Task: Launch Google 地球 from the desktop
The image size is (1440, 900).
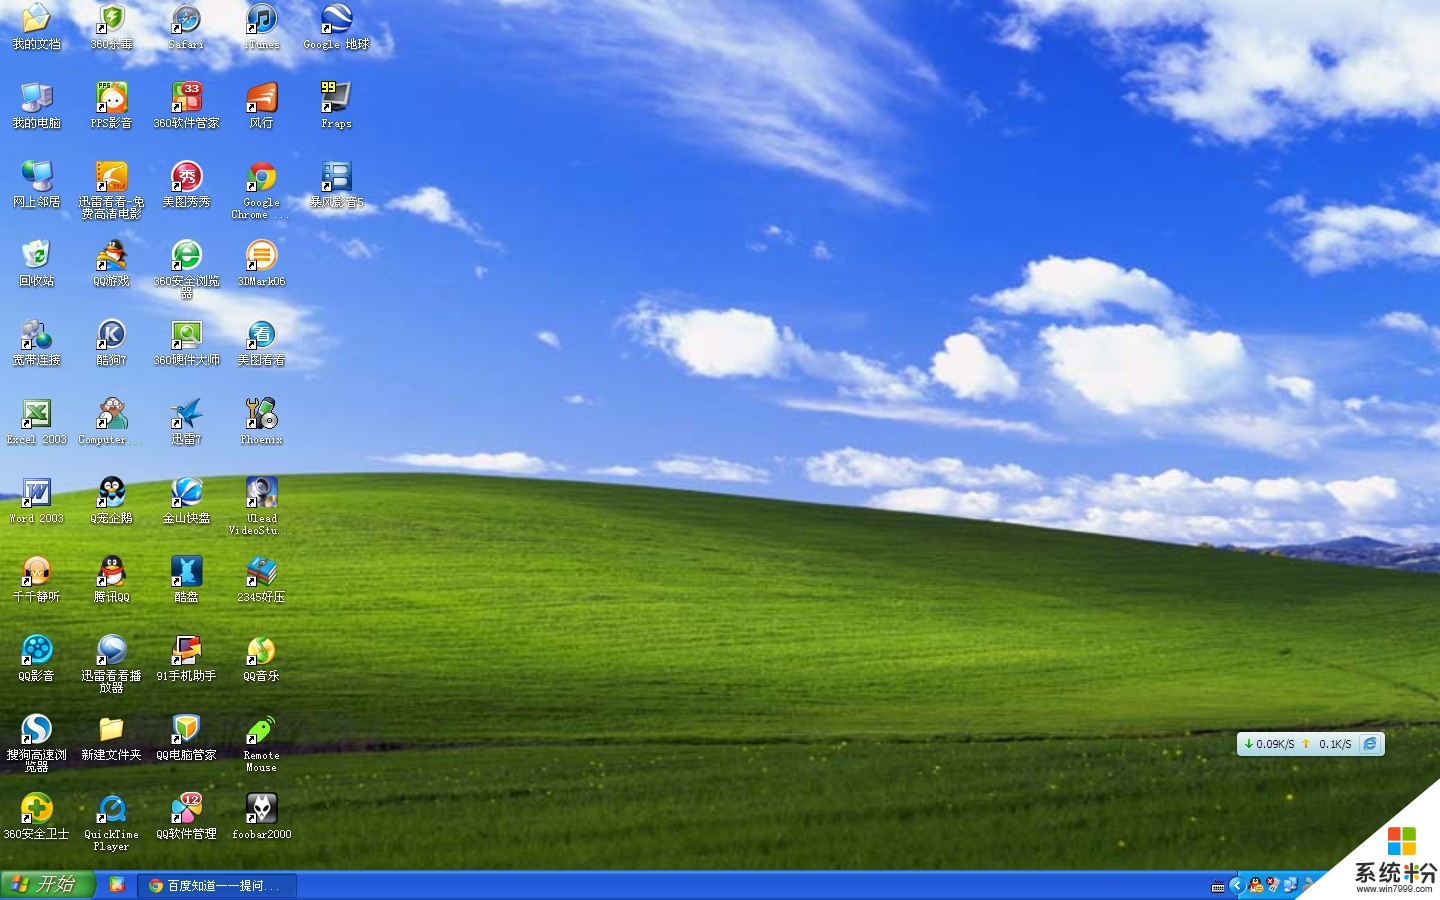Action: [x=336, y=20]
